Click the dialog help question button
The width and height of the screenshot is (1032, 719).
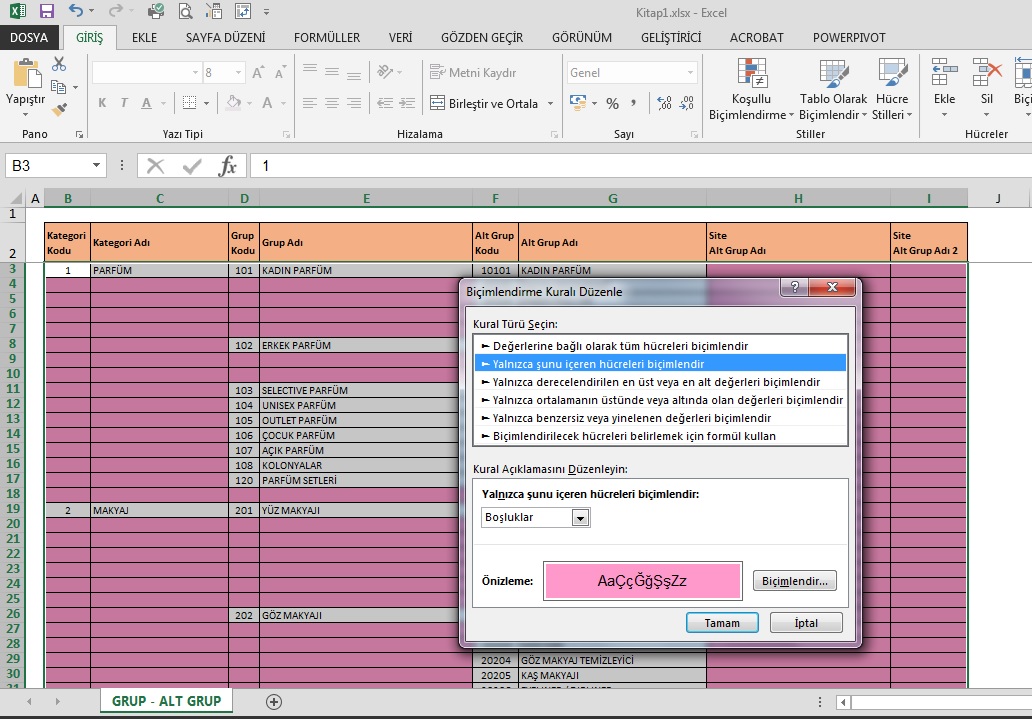click(x=794, y=287)
